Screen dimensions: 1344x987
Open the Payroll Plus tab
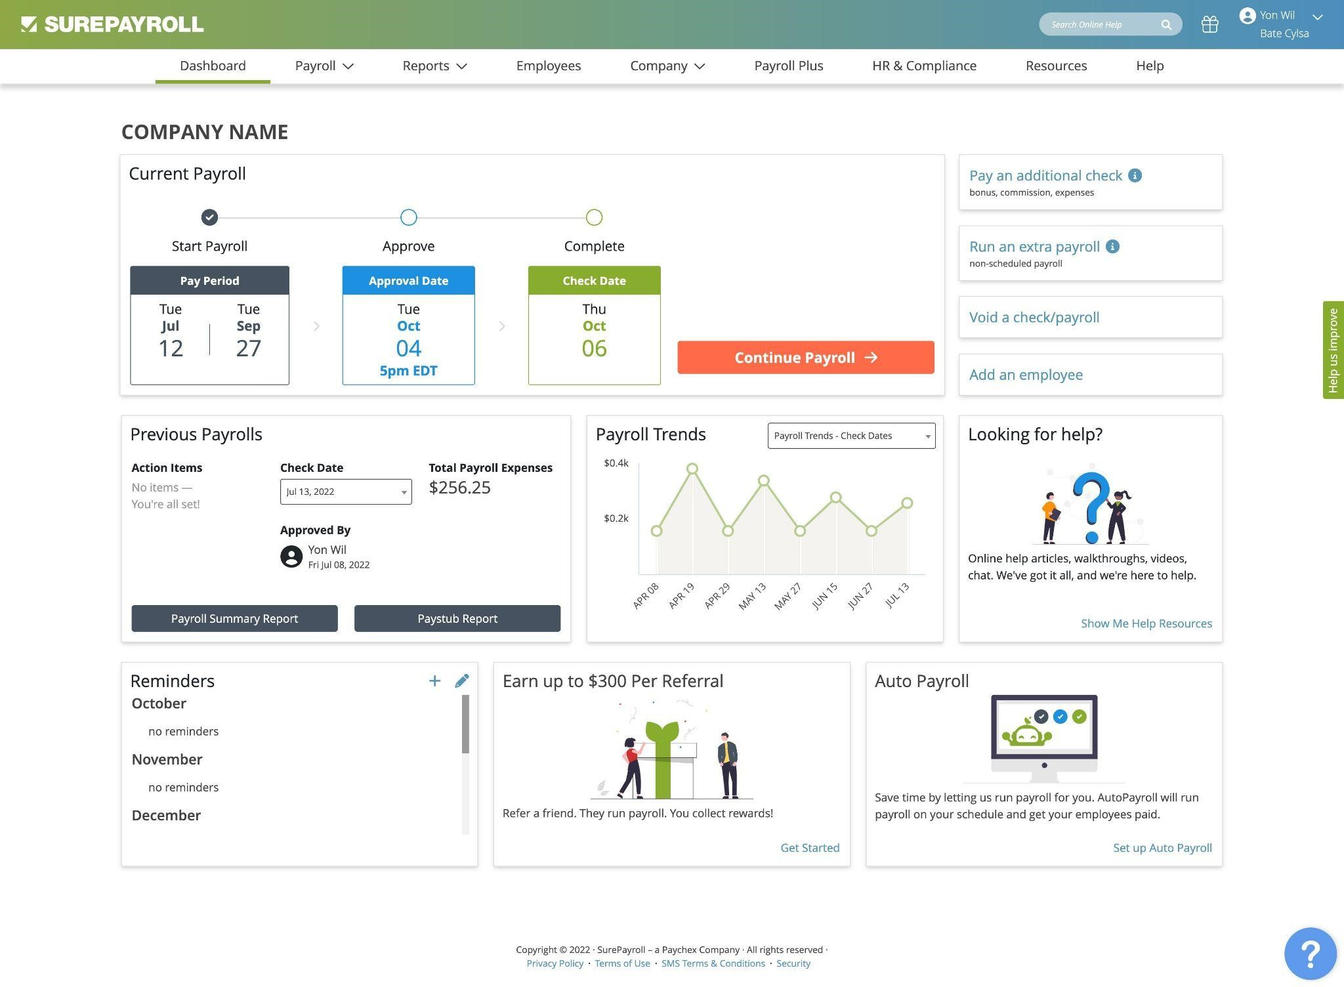click(789, 66)
